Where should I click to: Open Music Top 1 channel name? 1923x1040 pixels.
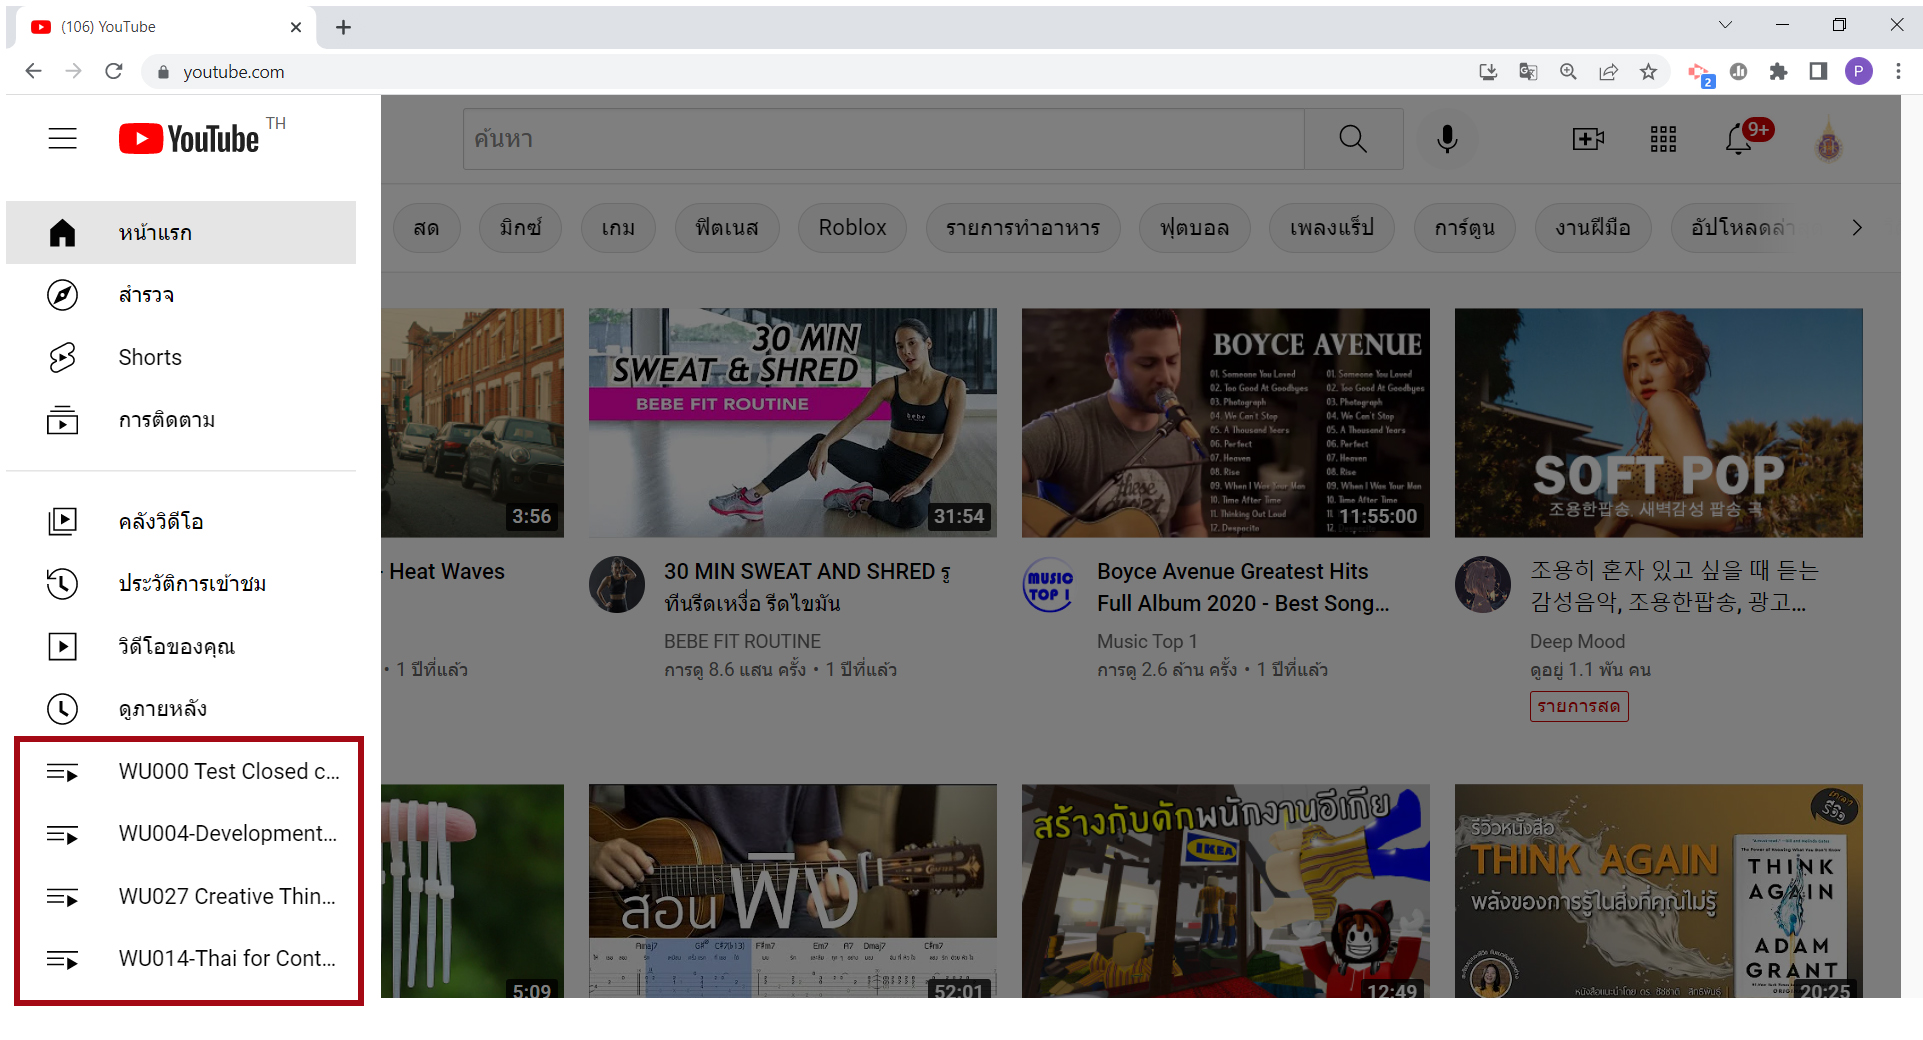1147,641
